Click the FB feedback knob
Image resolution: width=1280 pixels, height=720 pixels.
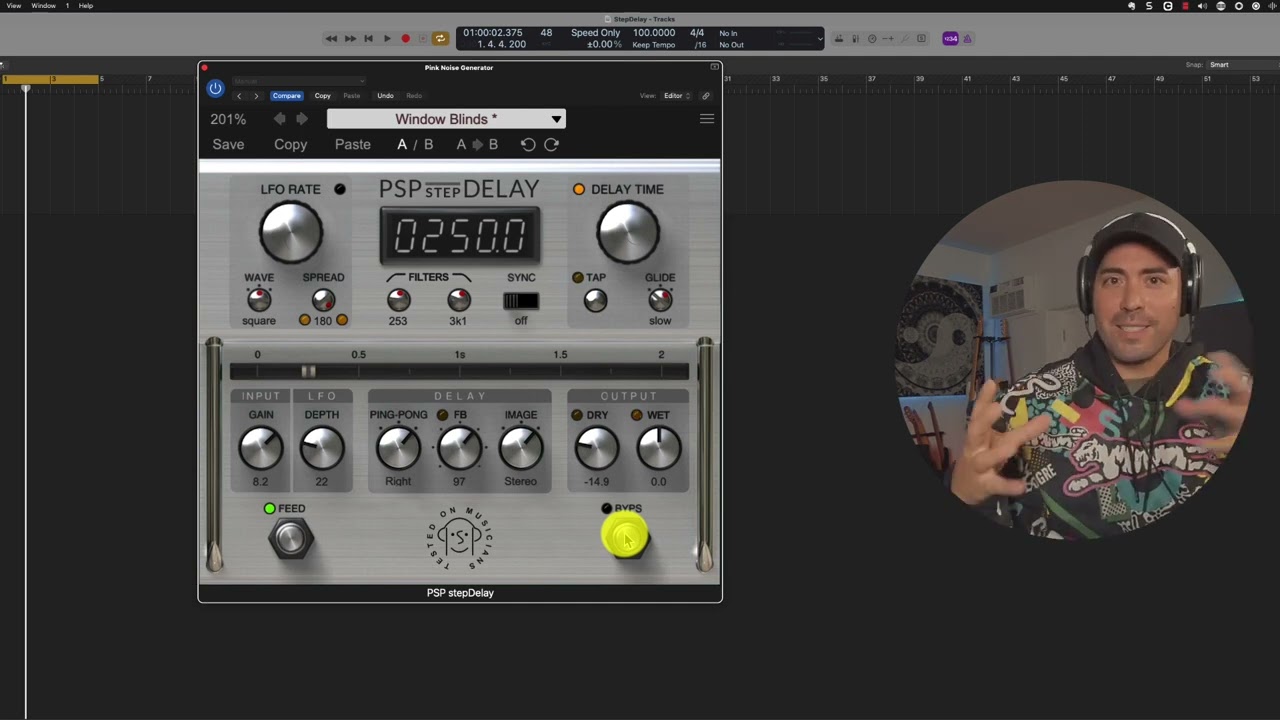[459, 449]
